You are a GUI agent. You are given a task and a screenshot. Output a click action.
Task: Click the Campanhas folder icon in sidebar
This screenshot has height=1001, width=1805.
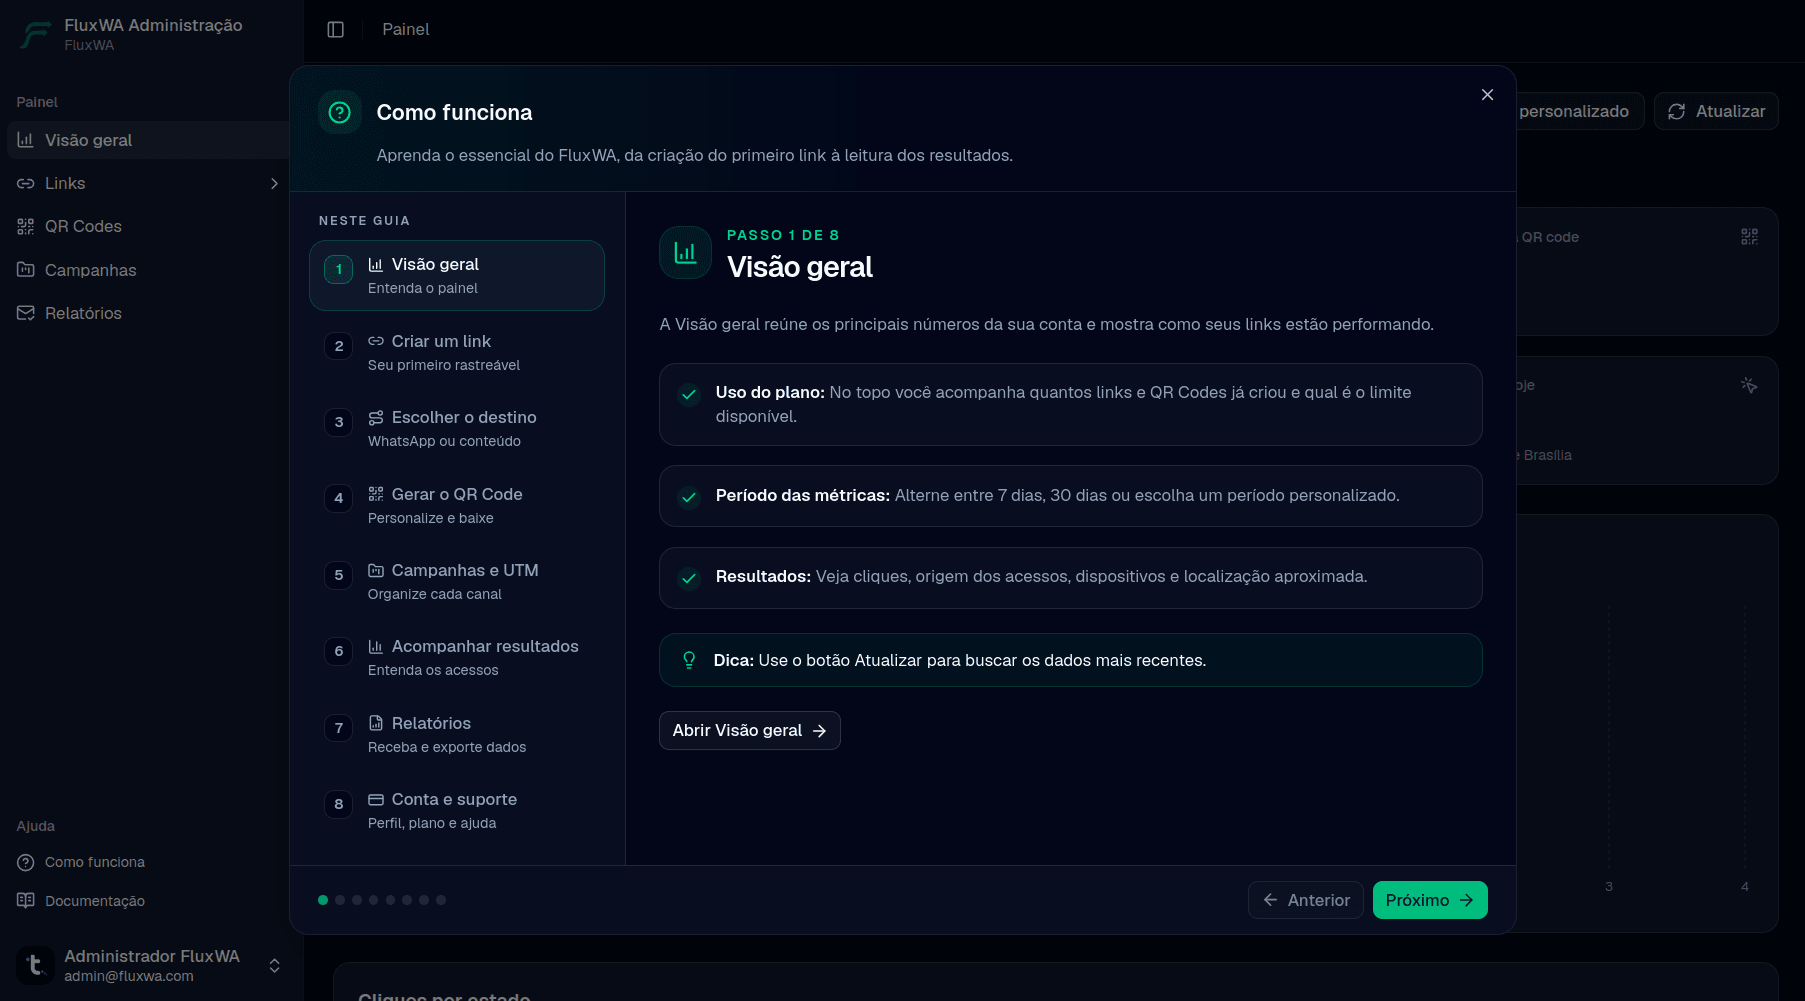[x=26, y=270]
